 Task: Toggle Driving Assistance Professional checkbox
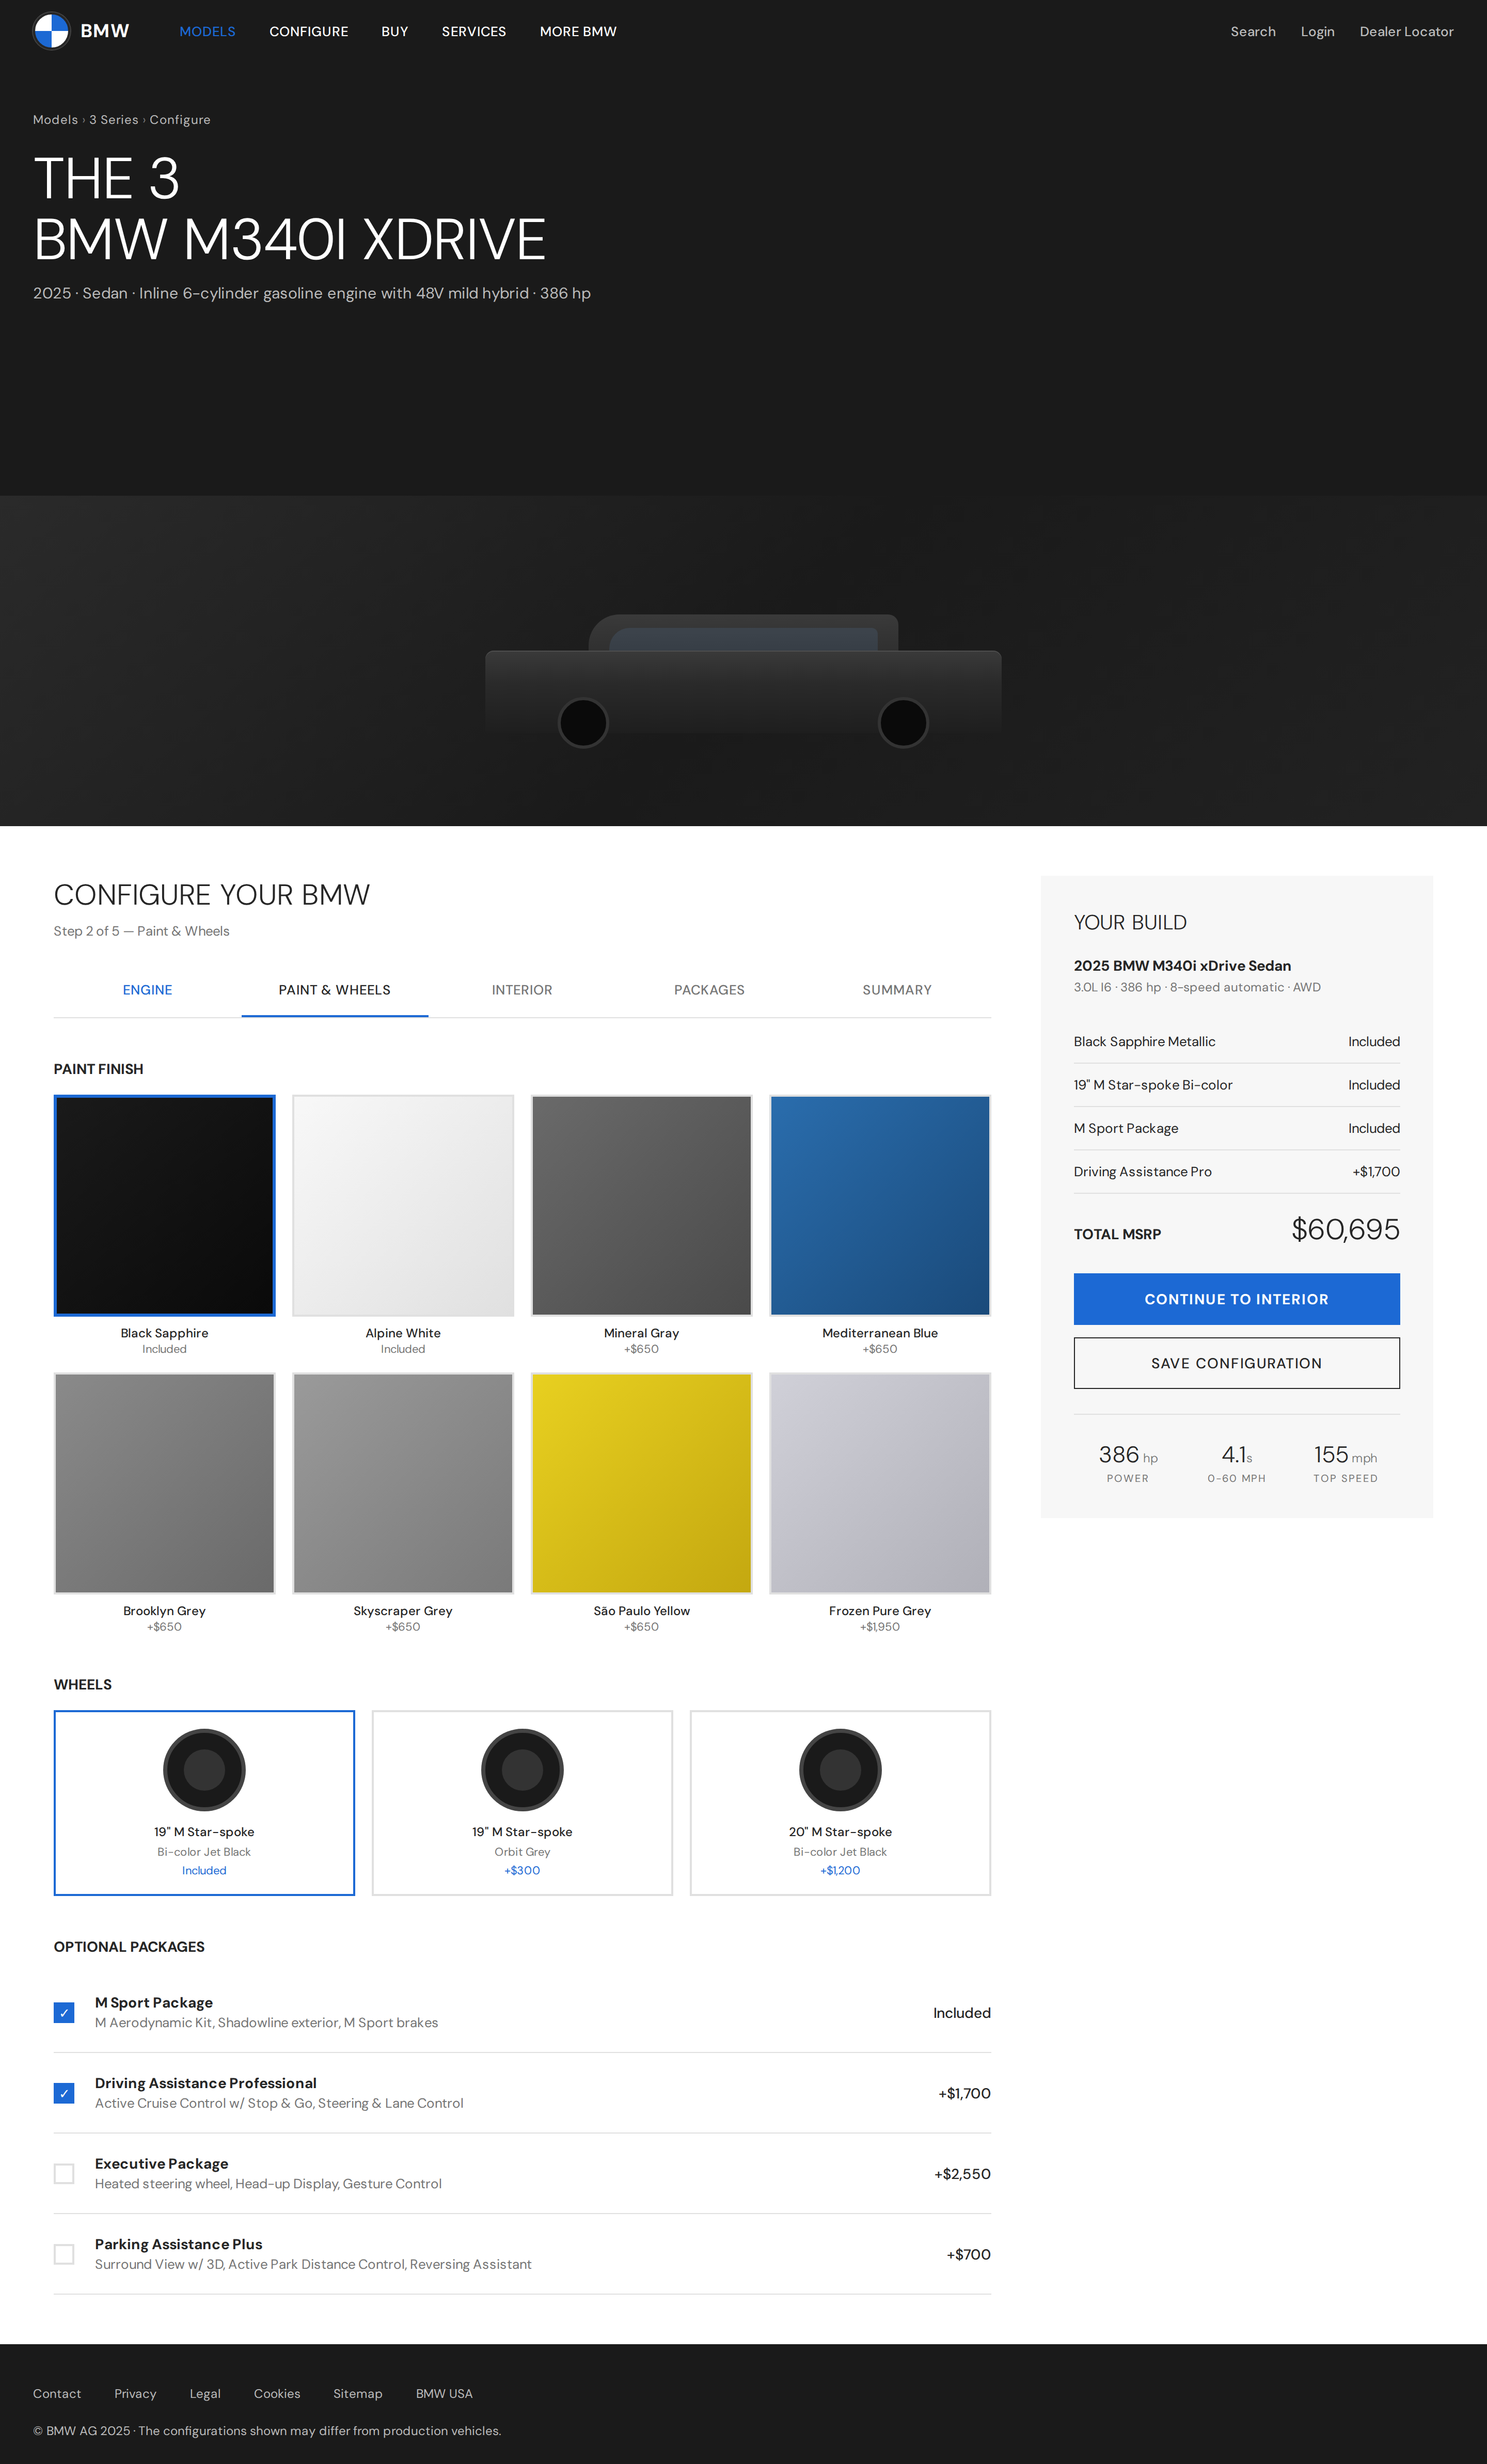pyautogui.click(x=64, y=2093)
